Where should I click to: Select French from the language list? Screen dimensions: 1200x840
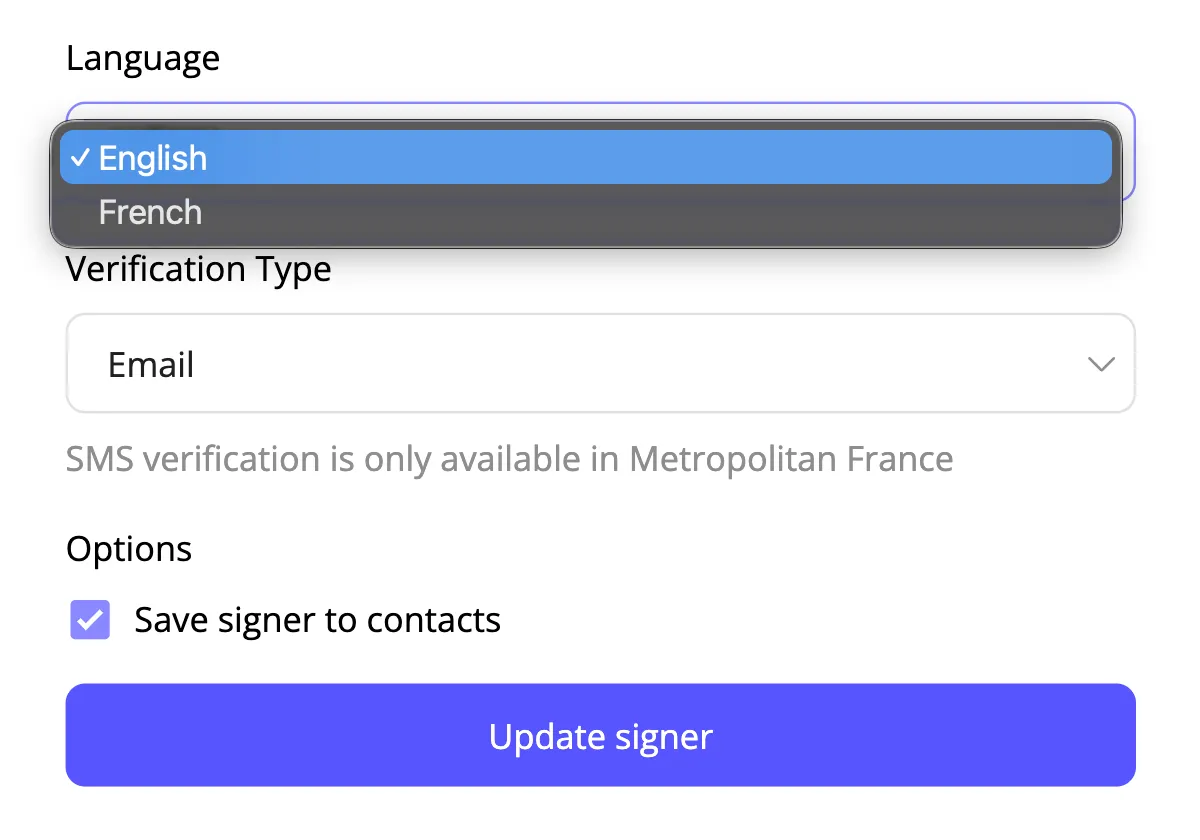tap(150, 211)
